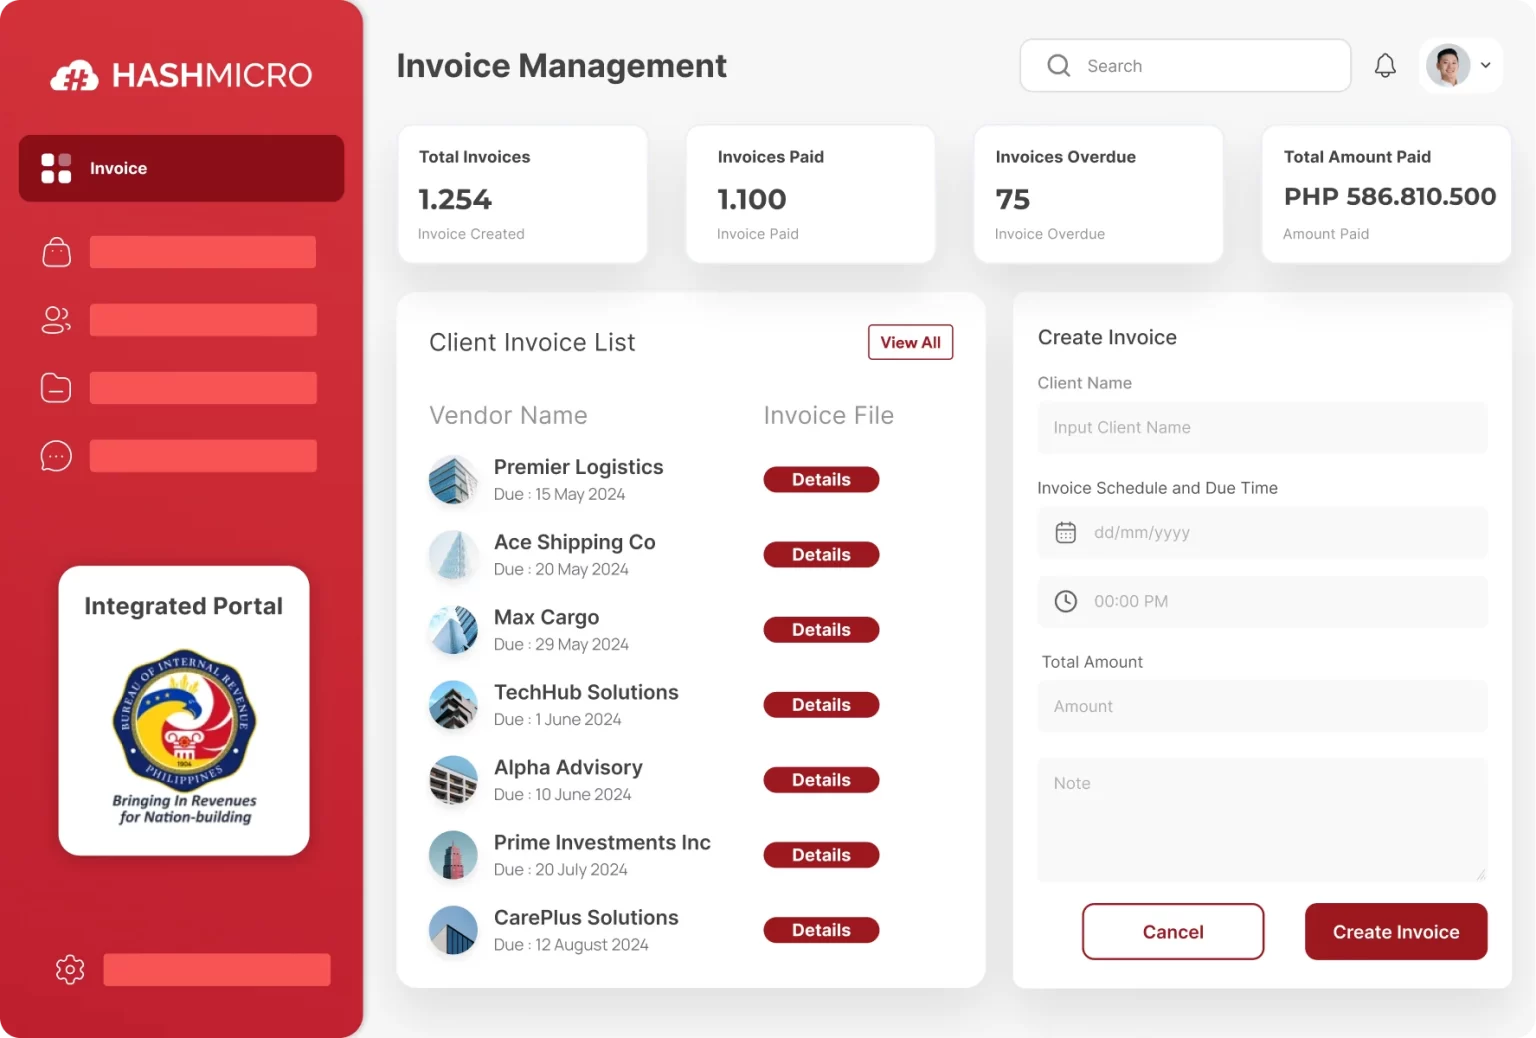
Task: Click the HashMicro logo
Action: 181,75
